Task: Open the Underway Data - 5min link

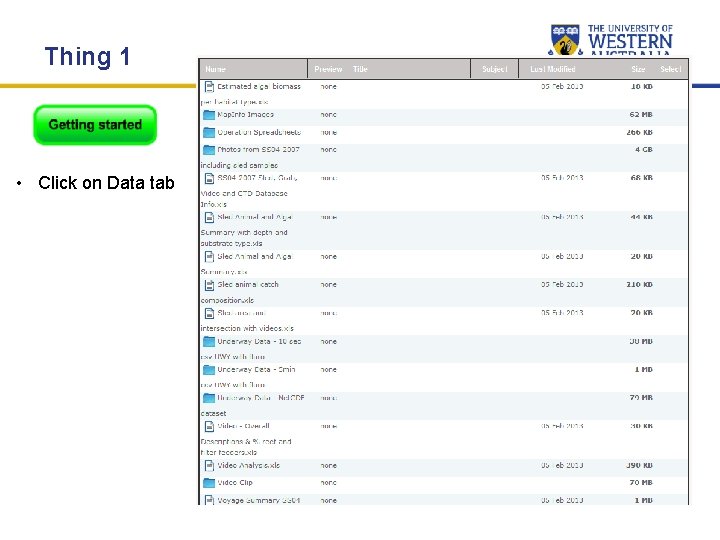Action: (256, 370)
